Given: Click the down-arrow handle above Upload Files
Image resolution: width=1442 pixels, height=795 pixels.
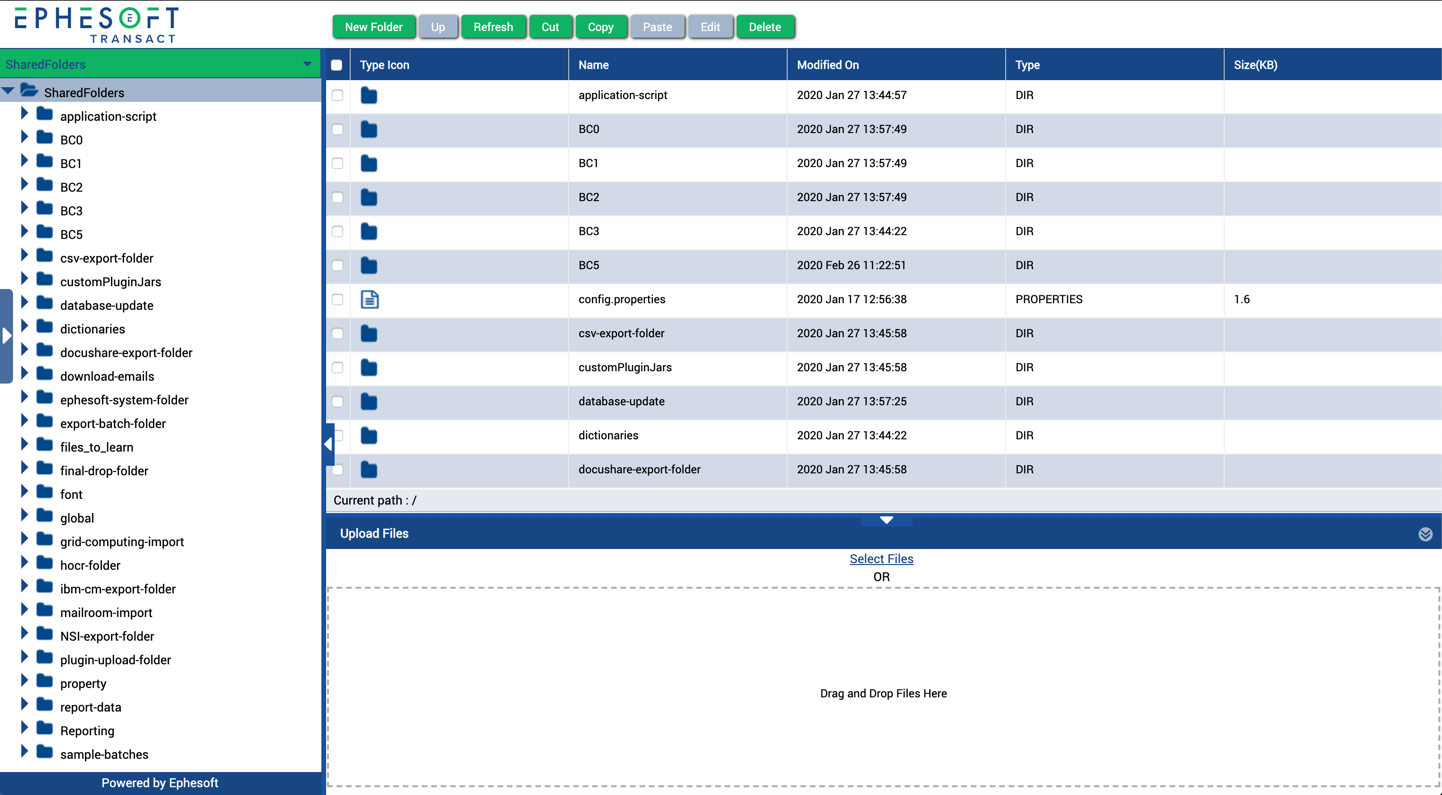Looking at the screenshot, I should pyautogui.click(x=886, y=520).
